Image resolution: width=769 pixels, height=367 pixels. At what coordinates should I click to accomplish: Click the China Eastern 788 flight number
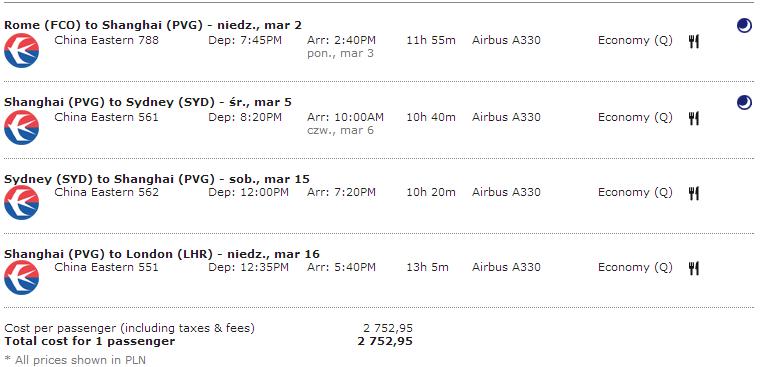click(x=106, y=40)
